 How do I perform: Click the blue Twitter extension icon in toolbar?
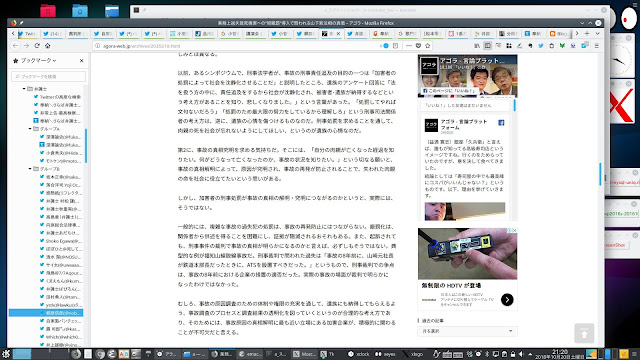[541, 46]
